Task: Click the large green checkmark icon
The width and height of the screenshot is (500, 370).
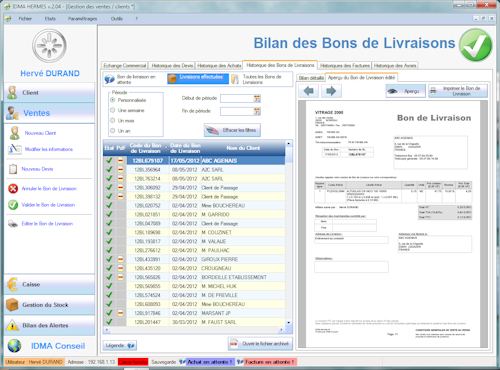Action: (x=475, y=45)
